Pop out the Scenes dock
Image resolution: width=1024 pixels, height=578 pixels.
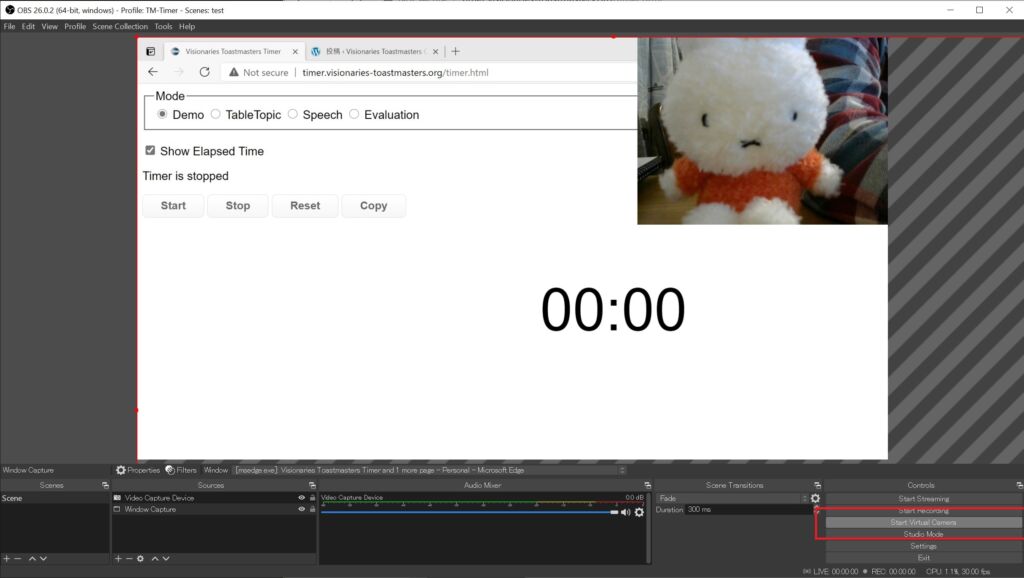[x=105, y=485]
